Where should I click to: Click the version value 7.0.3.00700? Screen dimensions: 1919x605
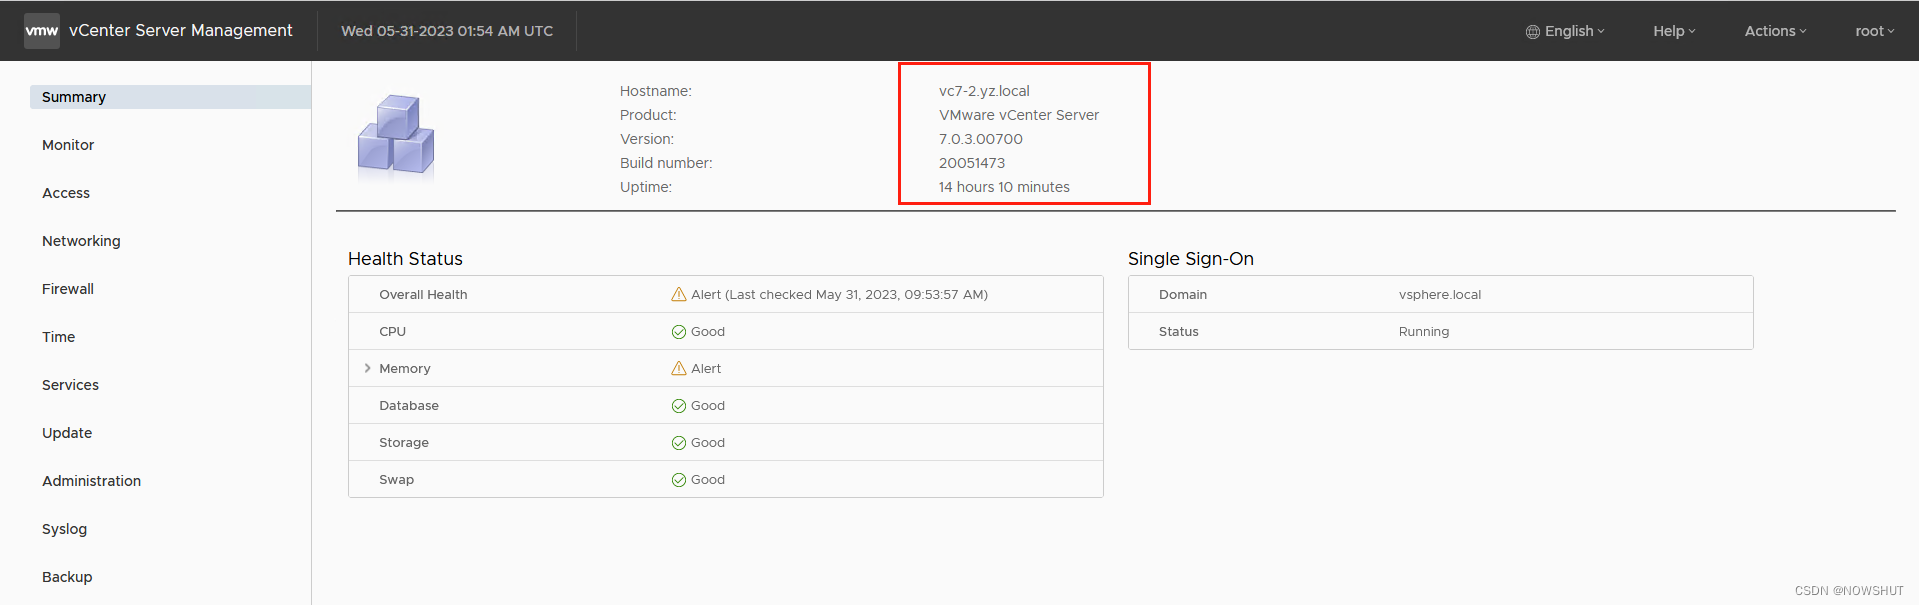pos(980,139)
